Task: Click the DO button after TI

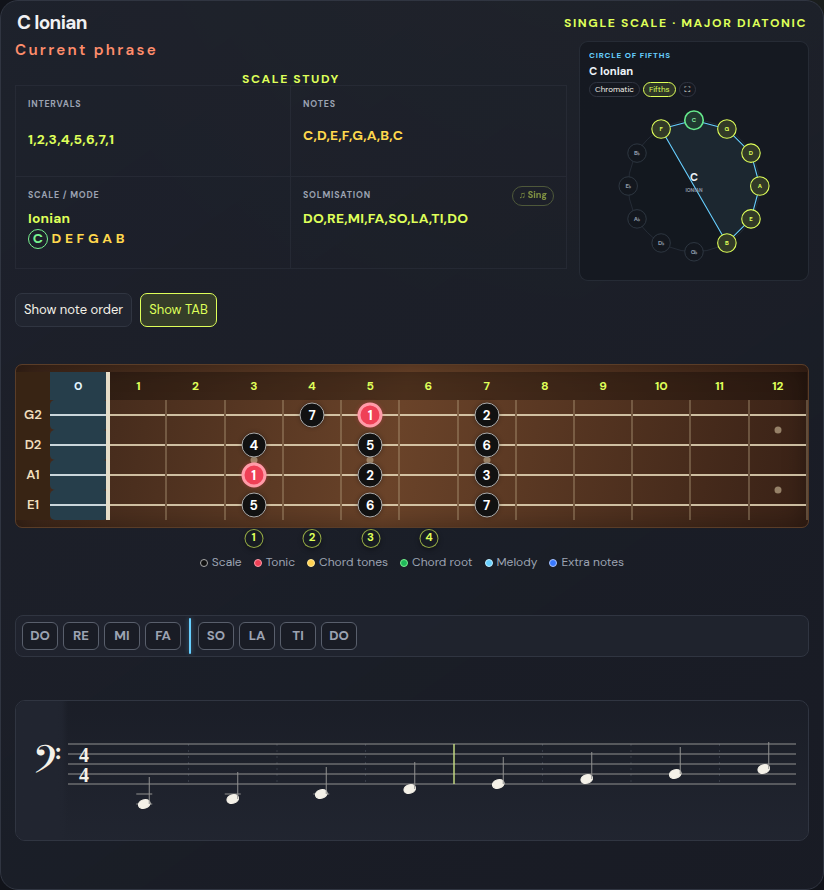Action: coord(339,636)
